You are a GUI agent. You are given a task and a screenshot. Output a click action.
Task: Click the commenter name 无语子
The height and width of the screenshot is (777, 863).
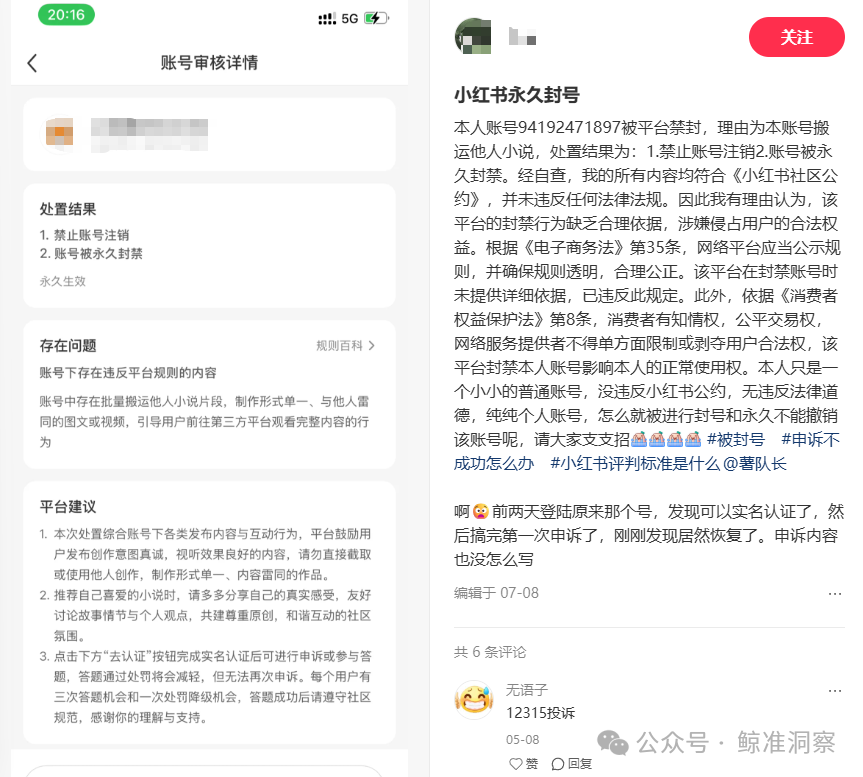(527, 690)
